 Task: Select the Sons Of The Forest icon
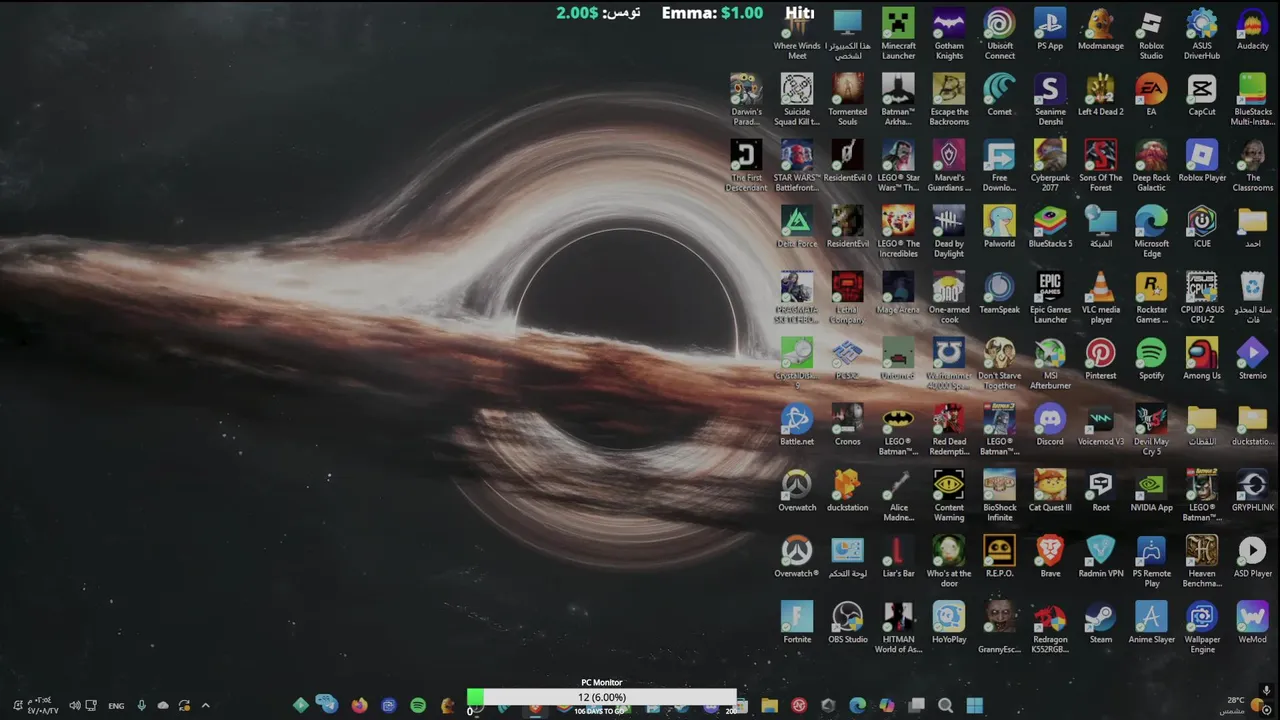pyautogui.click(x=1100, y=166)
